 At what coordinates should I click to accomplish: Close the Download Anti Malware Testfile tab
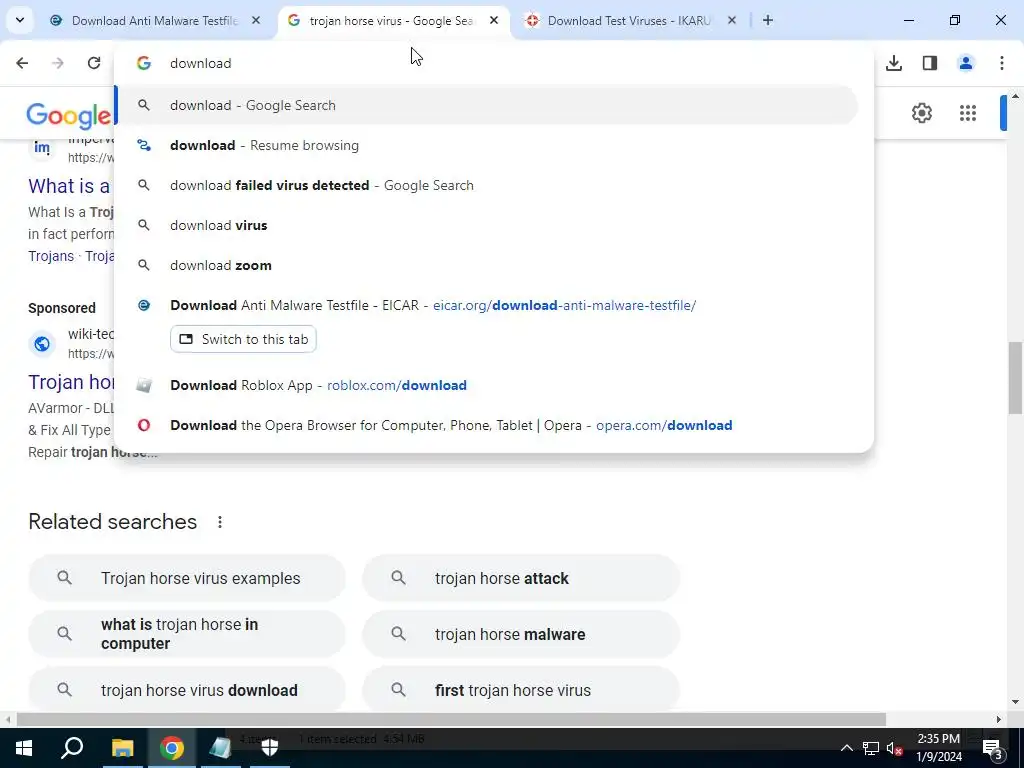(256, 20)
